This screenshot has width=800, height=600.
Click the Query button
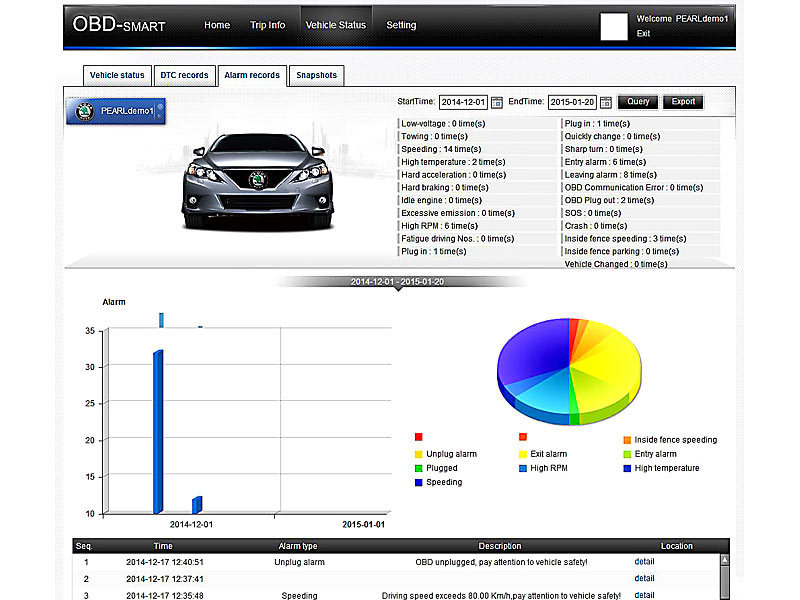point(638,102)
